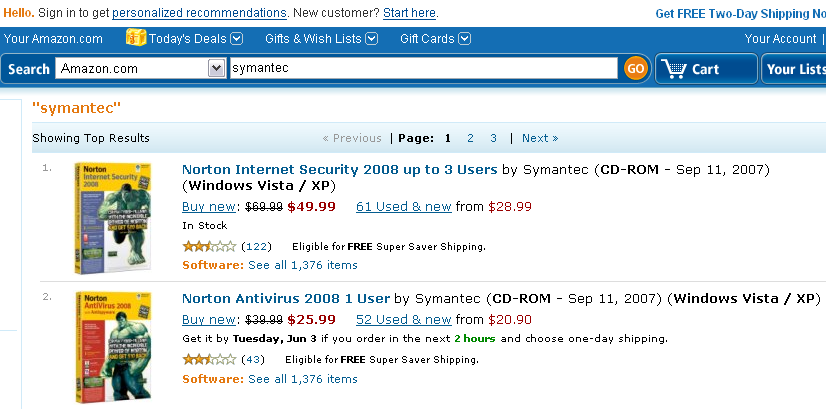Expand the Today's Deals dropdown arrow
Screen dimensions: 826x409
click(237, 39)
